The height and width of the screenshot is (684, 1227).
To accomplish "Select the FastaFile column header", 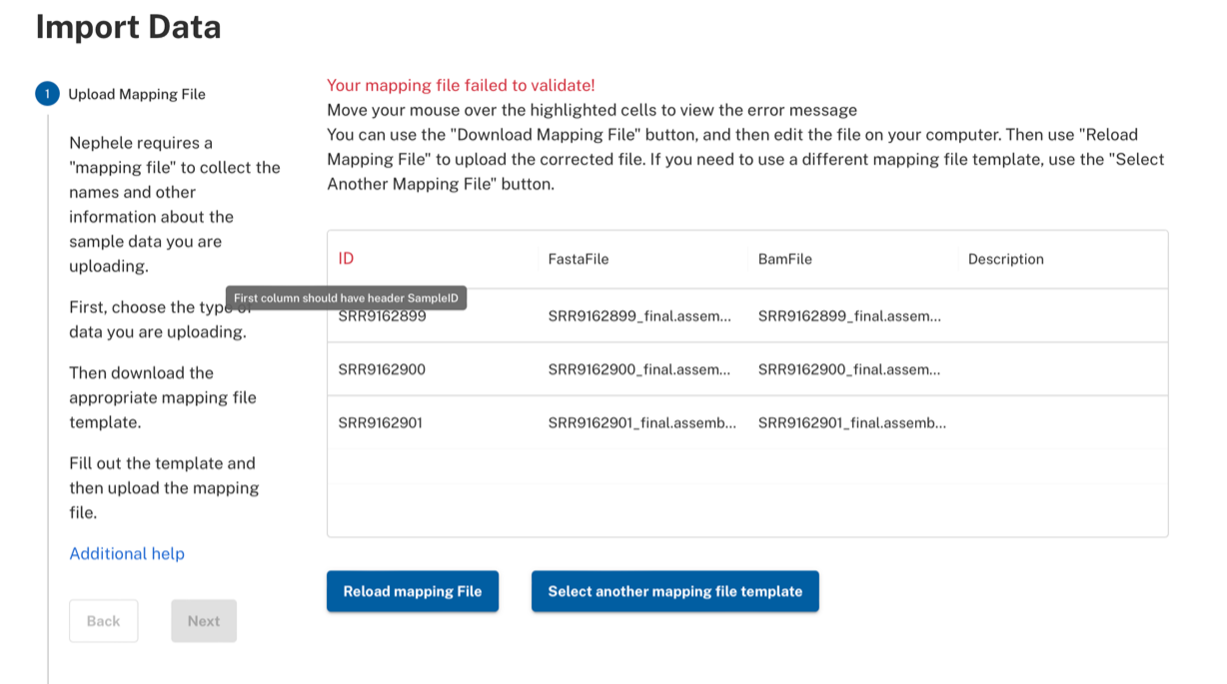I will [578, 259].
